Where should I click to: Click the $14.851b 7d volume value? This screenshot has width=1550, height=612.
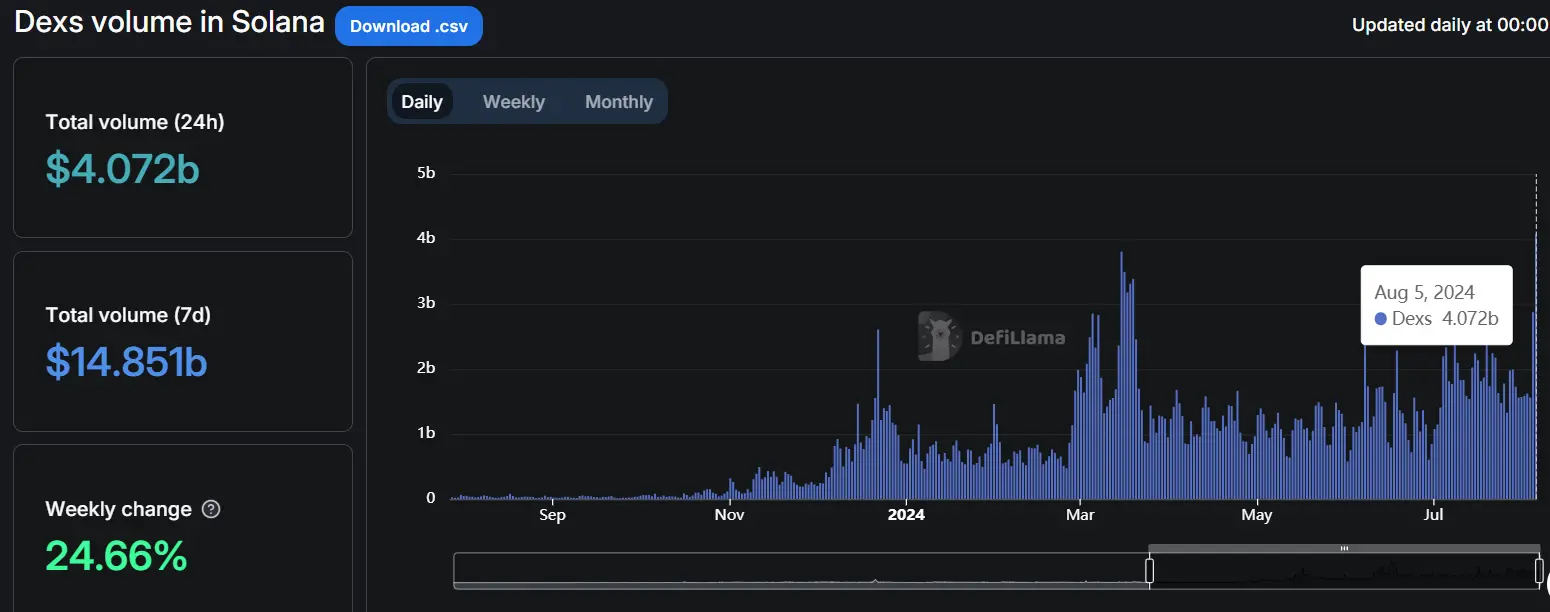[x=126, y=362]
